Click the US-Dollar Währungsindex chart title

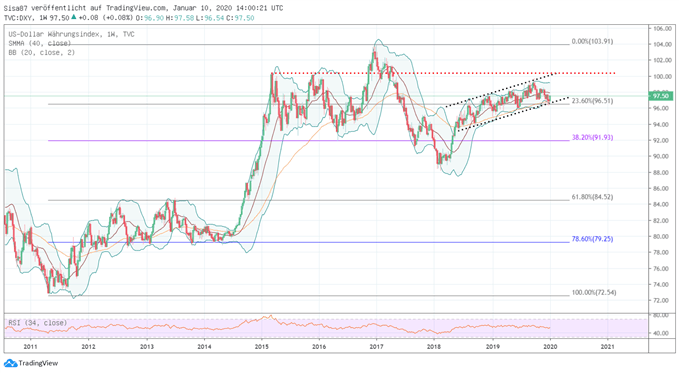pos(71,34)
